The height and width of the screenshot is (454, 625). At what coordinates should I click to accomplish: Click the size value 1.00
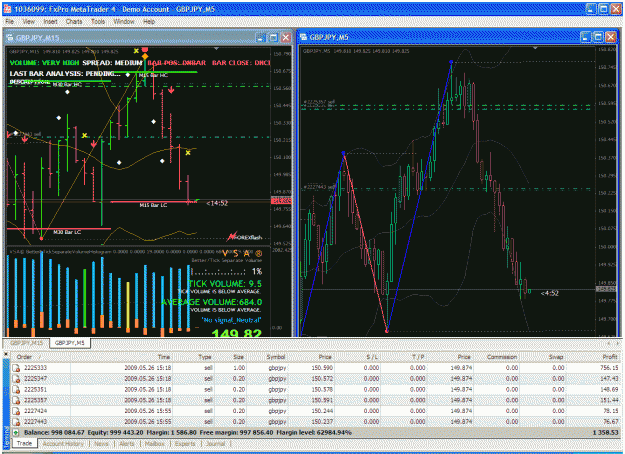point(239,368)
